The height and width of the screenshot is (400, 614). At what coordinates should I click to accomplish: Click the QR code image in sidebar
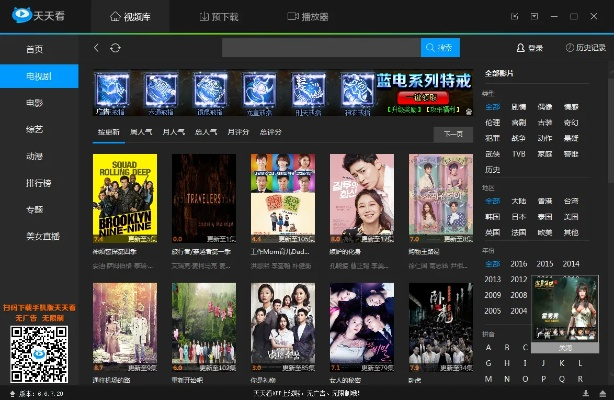(x=38, y=349)
